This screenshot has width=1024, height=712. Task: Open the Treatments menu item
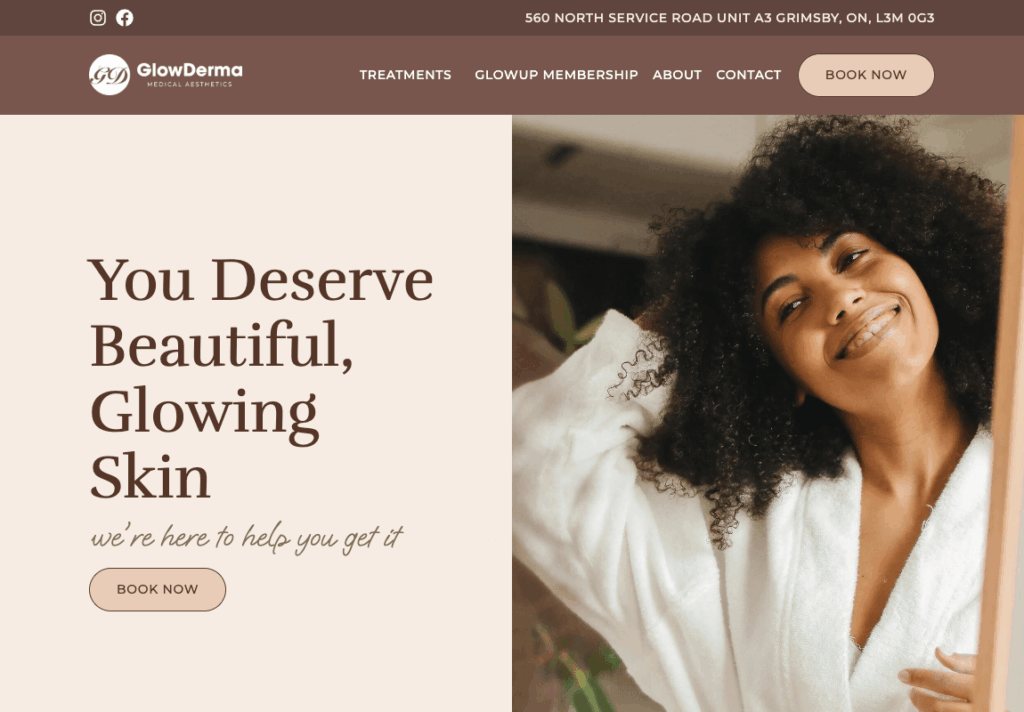(405, 74)
